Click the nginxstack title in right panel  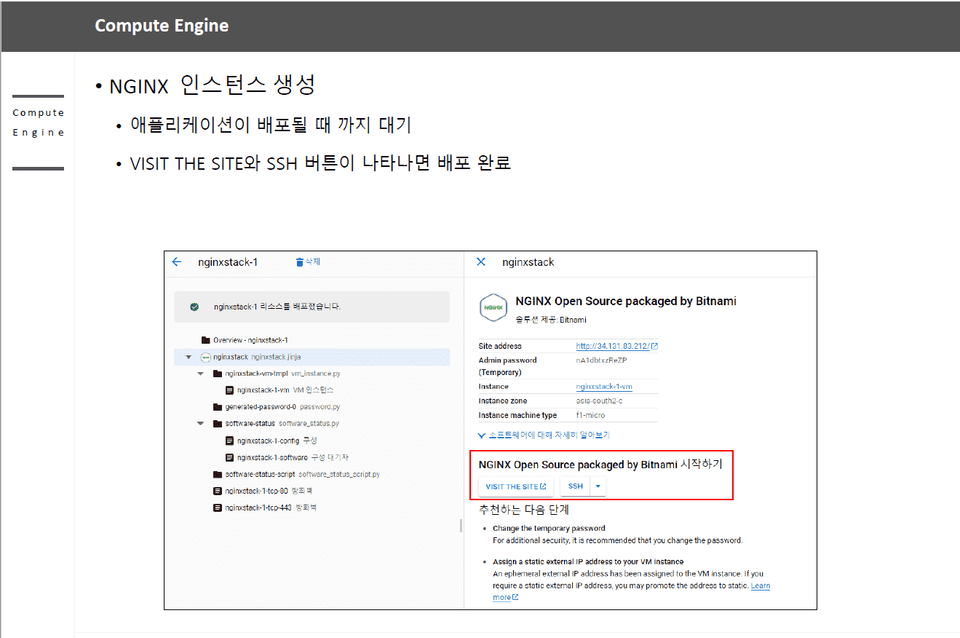(x=528, y=262)
